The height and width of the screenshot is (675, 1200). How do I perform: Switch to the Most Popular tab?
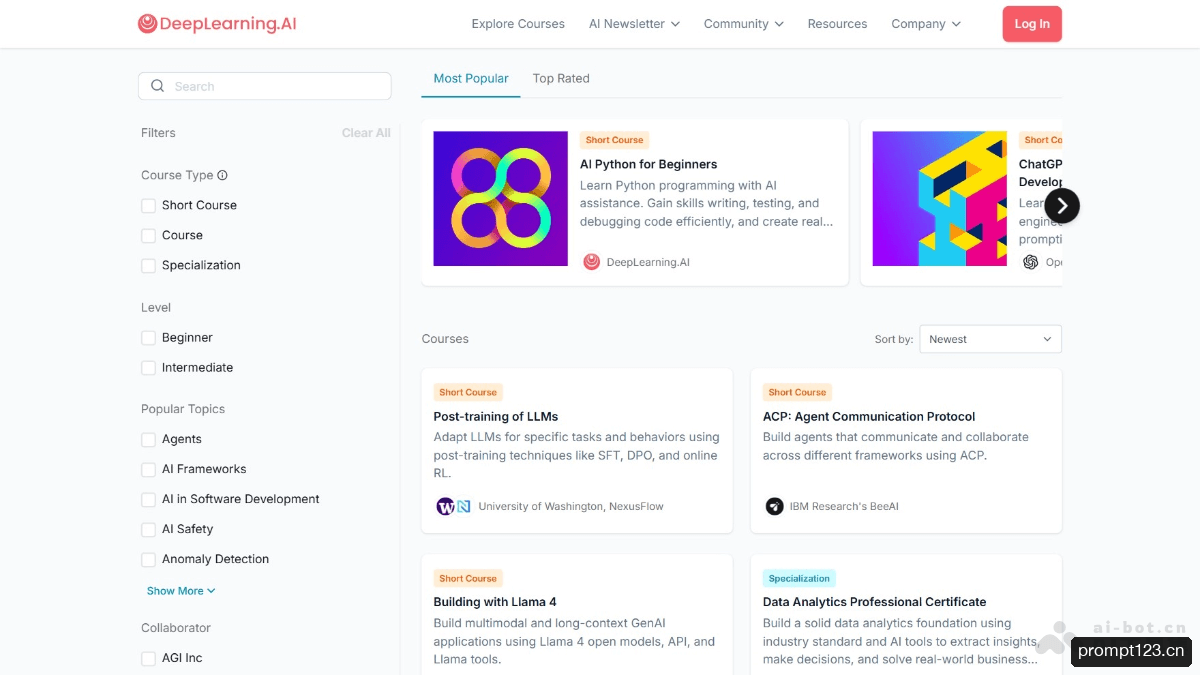(x=471, y=78)
